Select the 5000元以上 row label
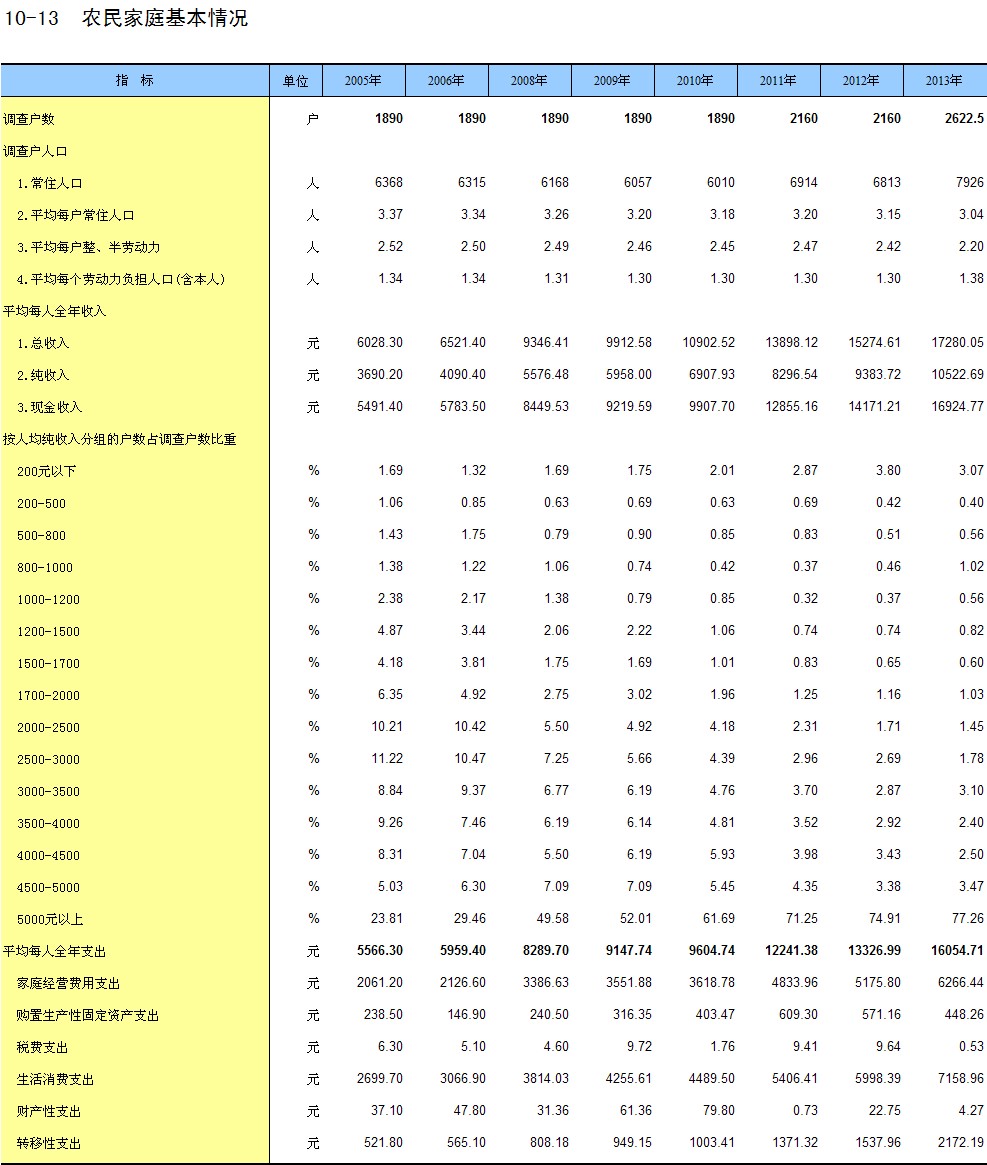The height and width of the screenshot is (1165, 987). click(50, 919)
